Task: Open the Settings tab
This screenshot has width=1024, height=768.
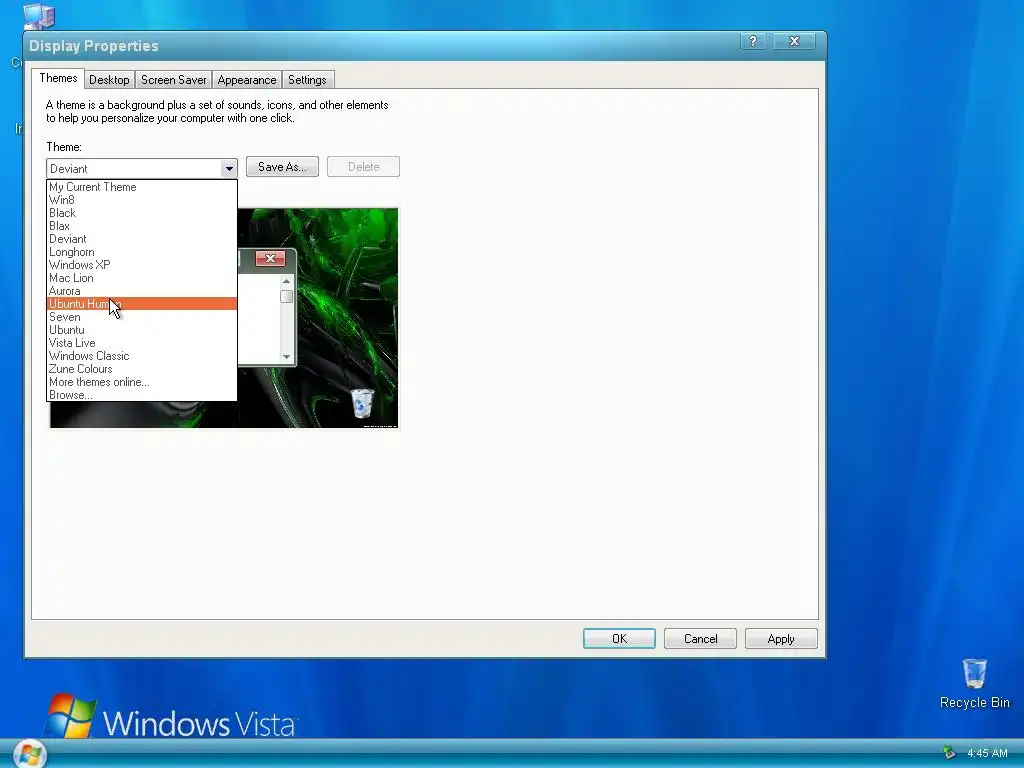Action: [x=307, y=80]
